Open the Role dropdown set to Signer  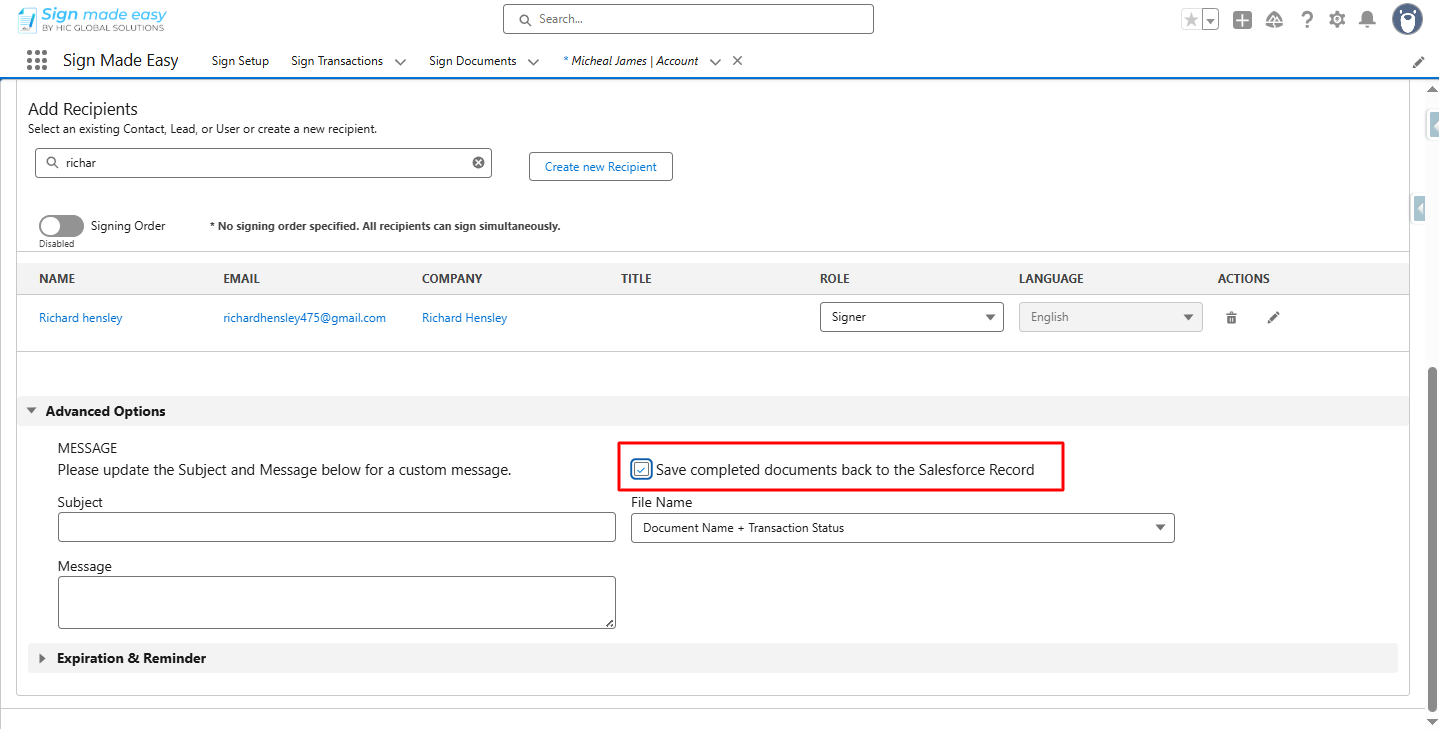(911, 317)
